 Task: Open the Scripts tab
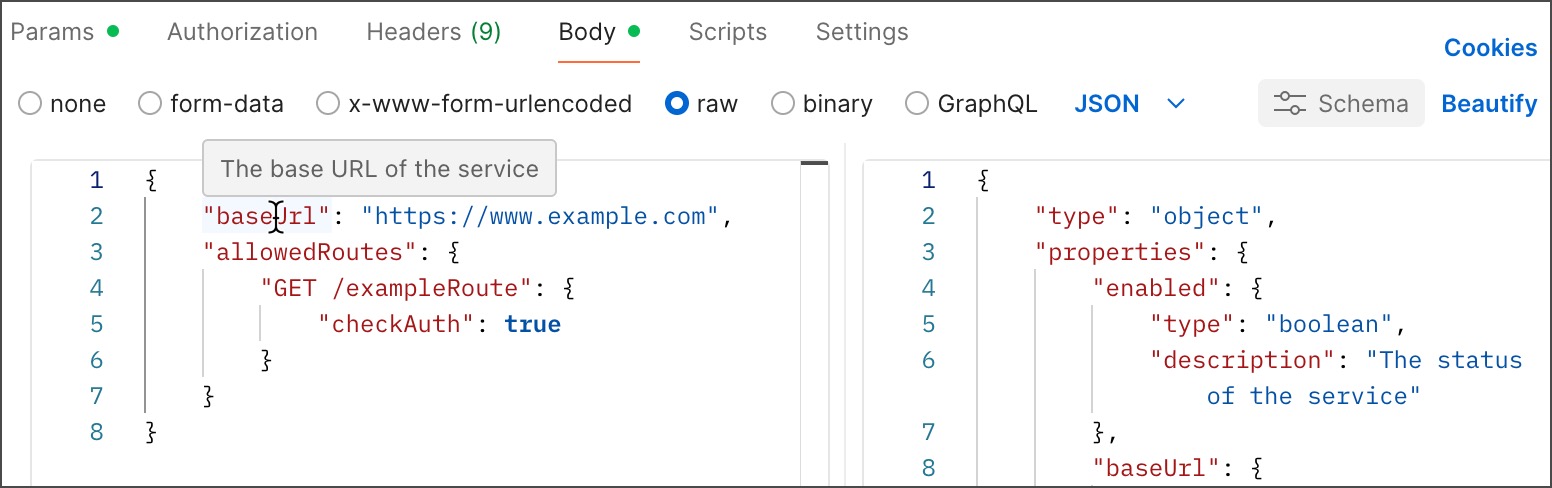(727, 32)
